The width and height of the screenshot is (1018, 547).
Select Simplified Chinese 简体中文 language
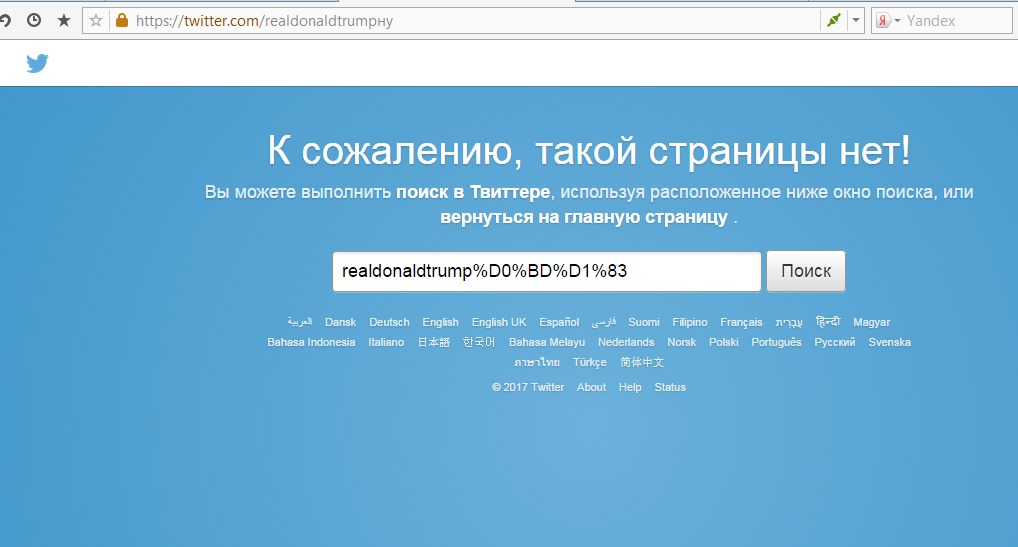[x=641, y=362]
